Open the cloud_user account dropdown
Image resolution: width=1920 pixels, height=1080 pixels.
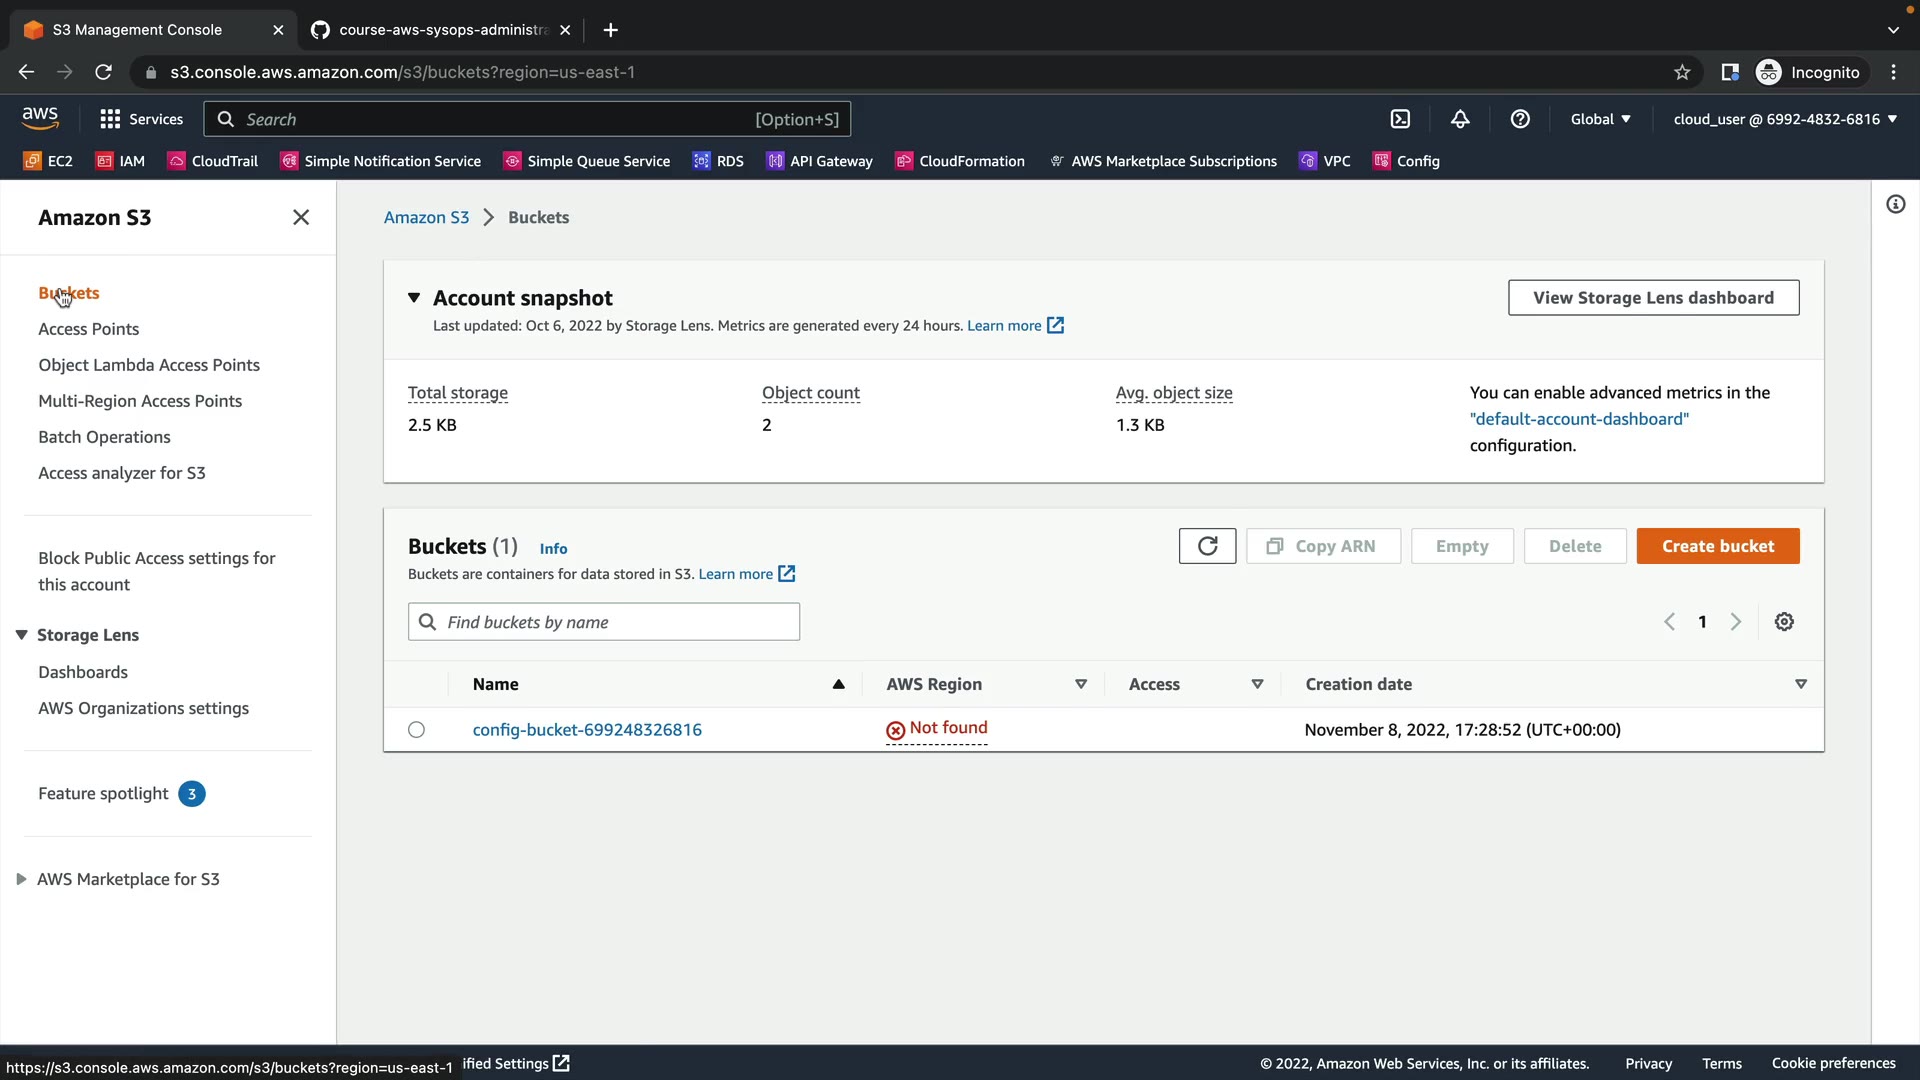1784,119
